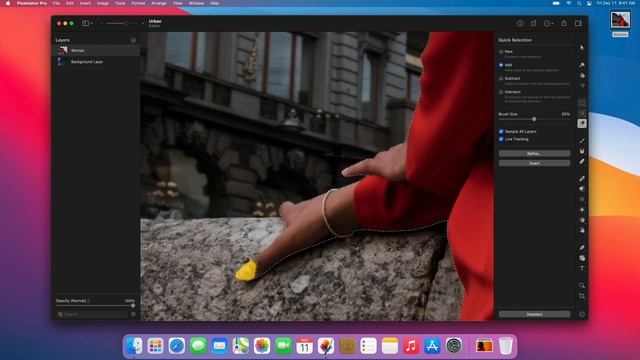Open the Insert menu
Viewport: 640px width, 360px height.
[85, 3]
